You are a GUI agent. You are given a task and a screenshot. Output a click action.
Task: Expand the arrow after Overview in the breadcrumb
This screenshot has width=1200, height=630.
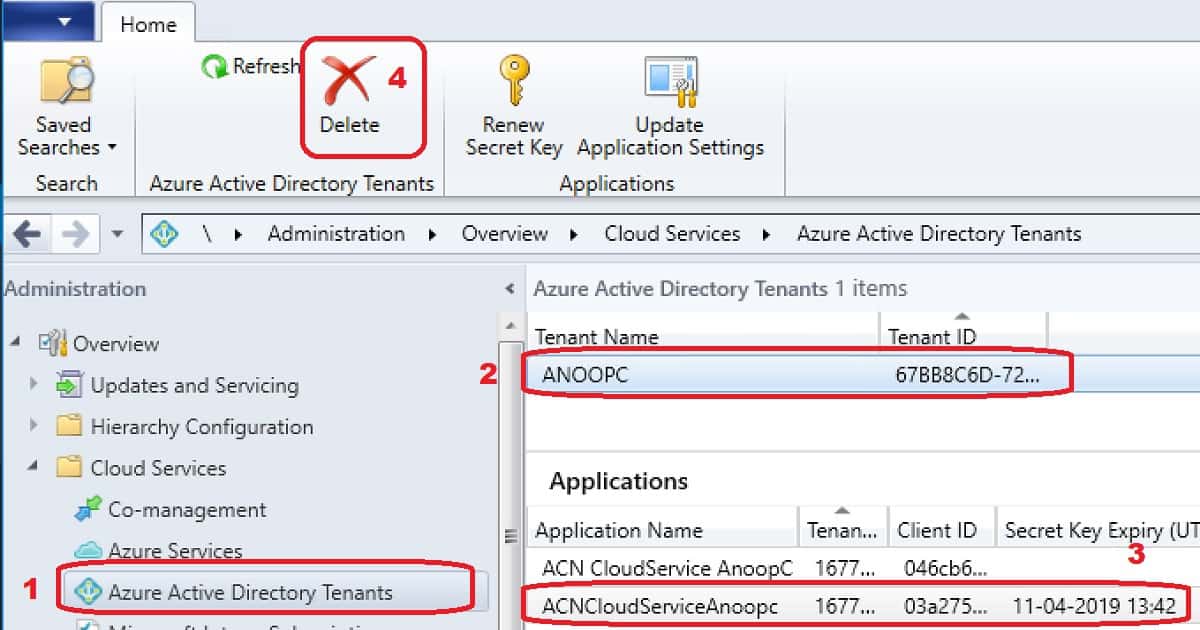pos(576,235)
